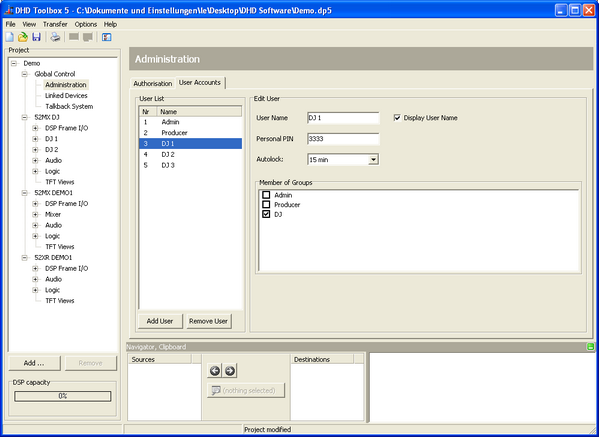599x437 pixels.
Task: Enable the Admin group checkbox
Action: [266, 195]
